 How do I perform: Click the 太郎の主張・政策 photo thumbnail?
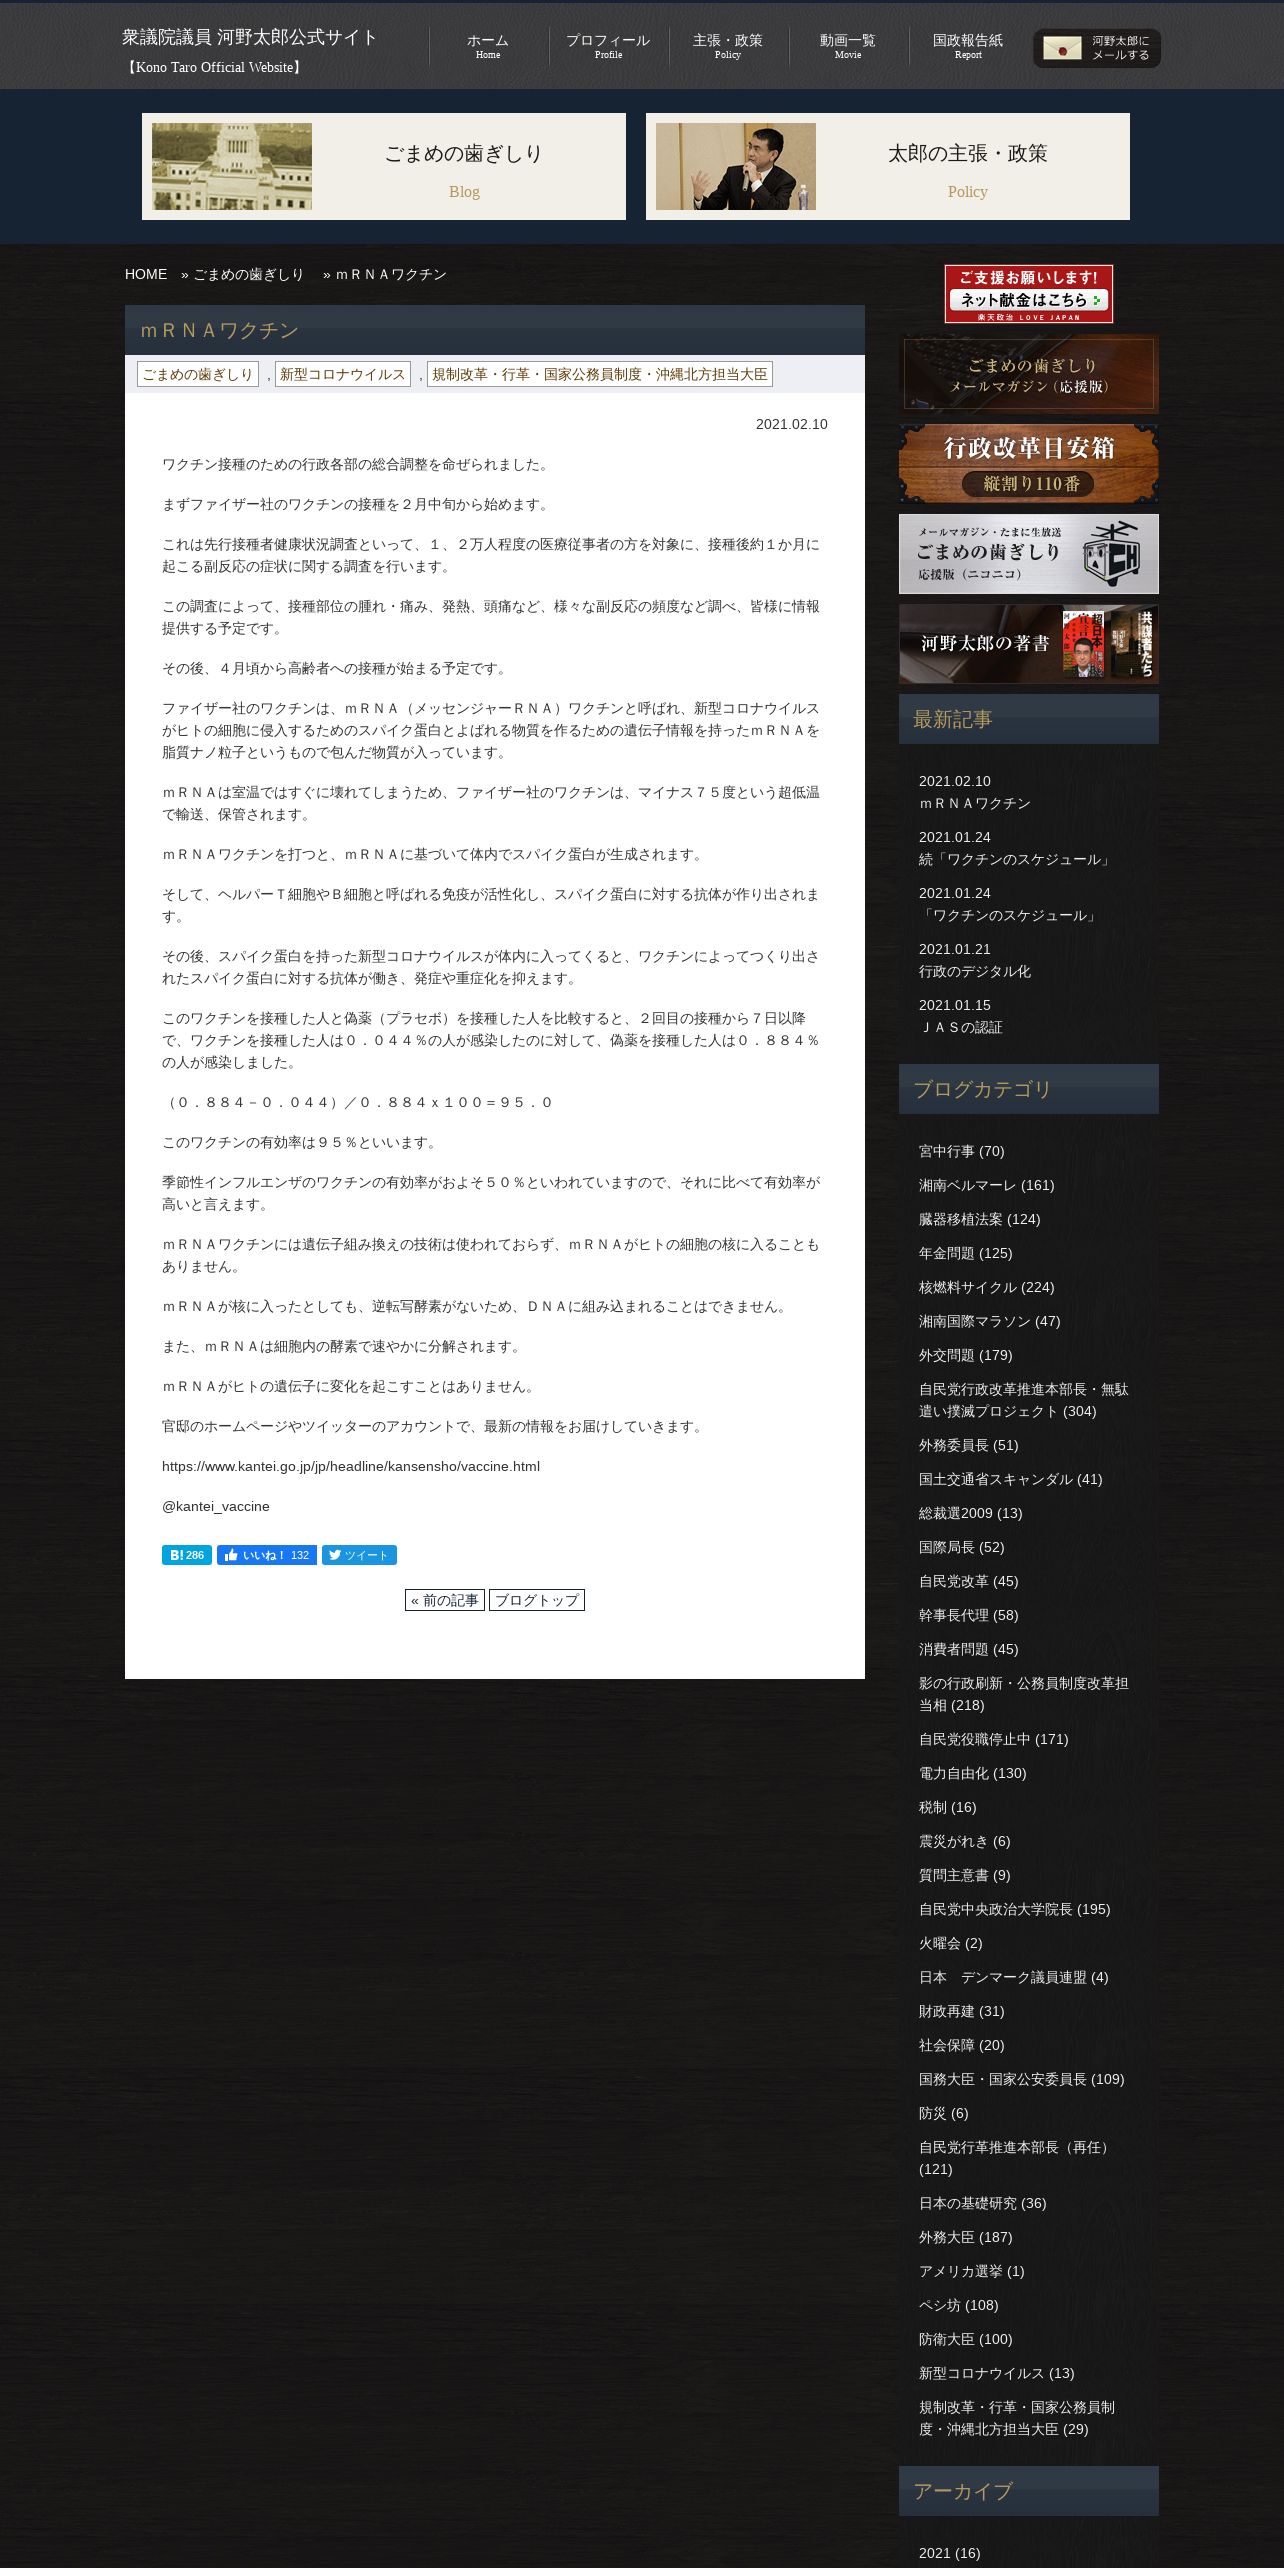[x=736, y=166]
